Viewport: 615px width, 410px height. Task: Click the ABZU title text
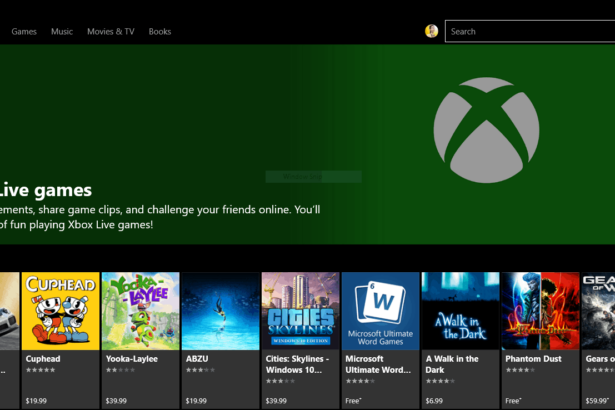197,359
